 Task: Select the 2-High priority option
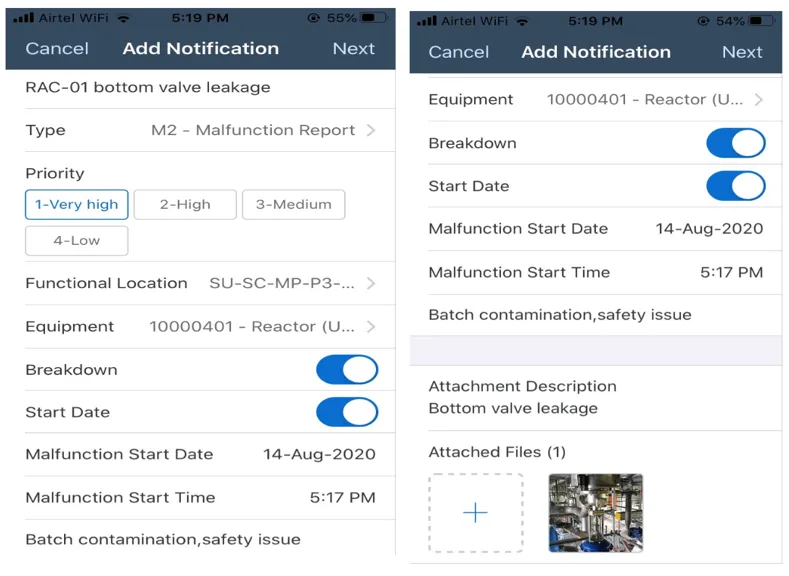185,205
